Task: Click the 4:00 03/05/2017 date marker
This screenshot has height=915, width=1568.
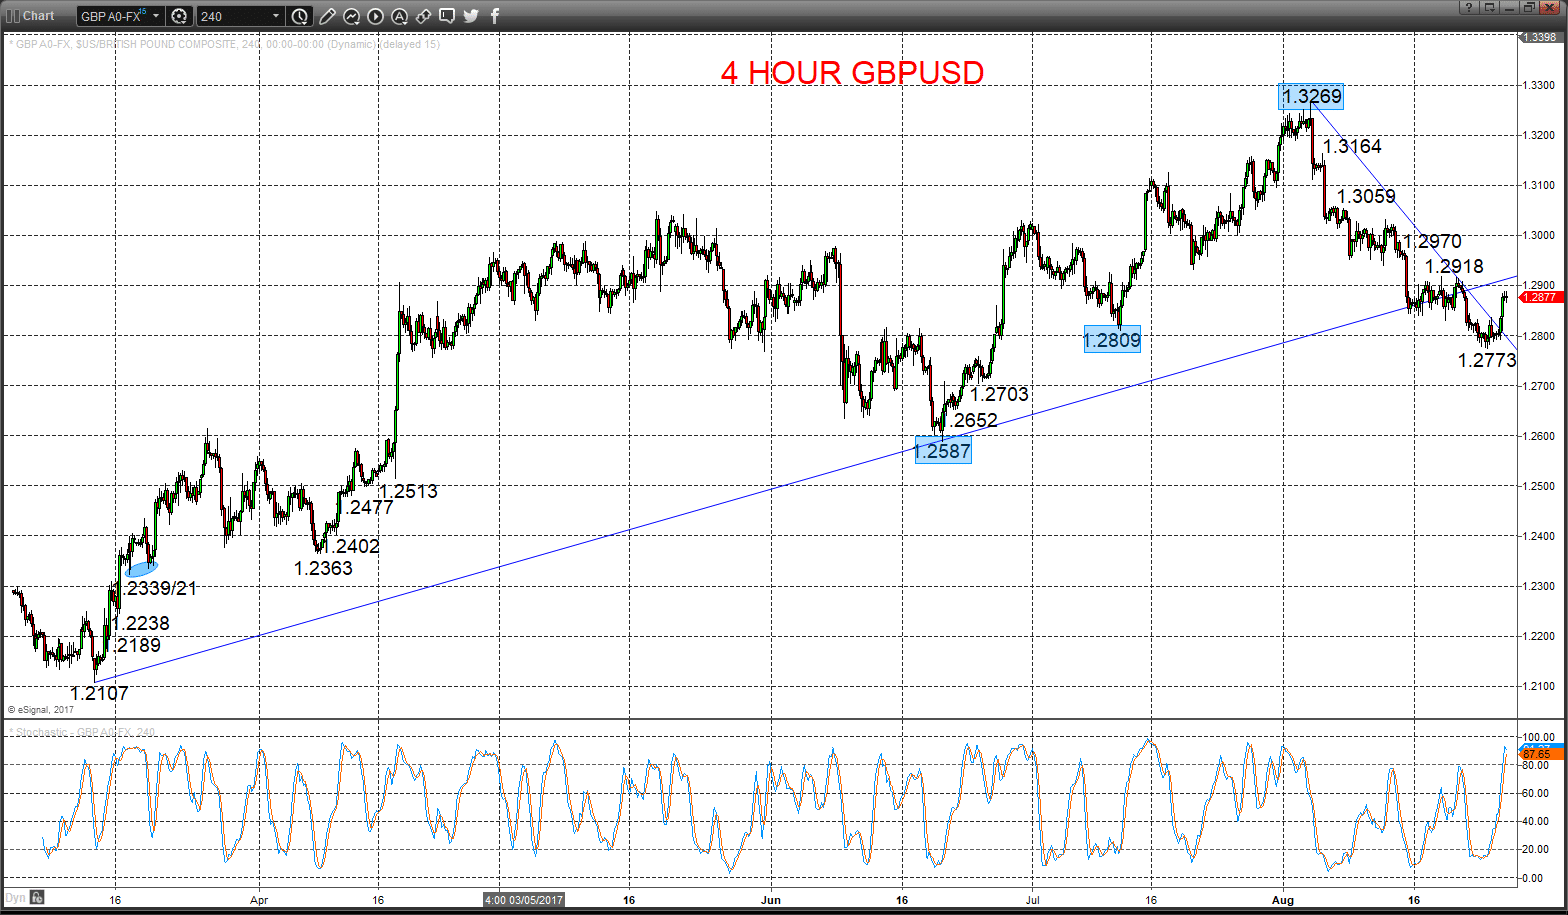Action: click(523, 900)
